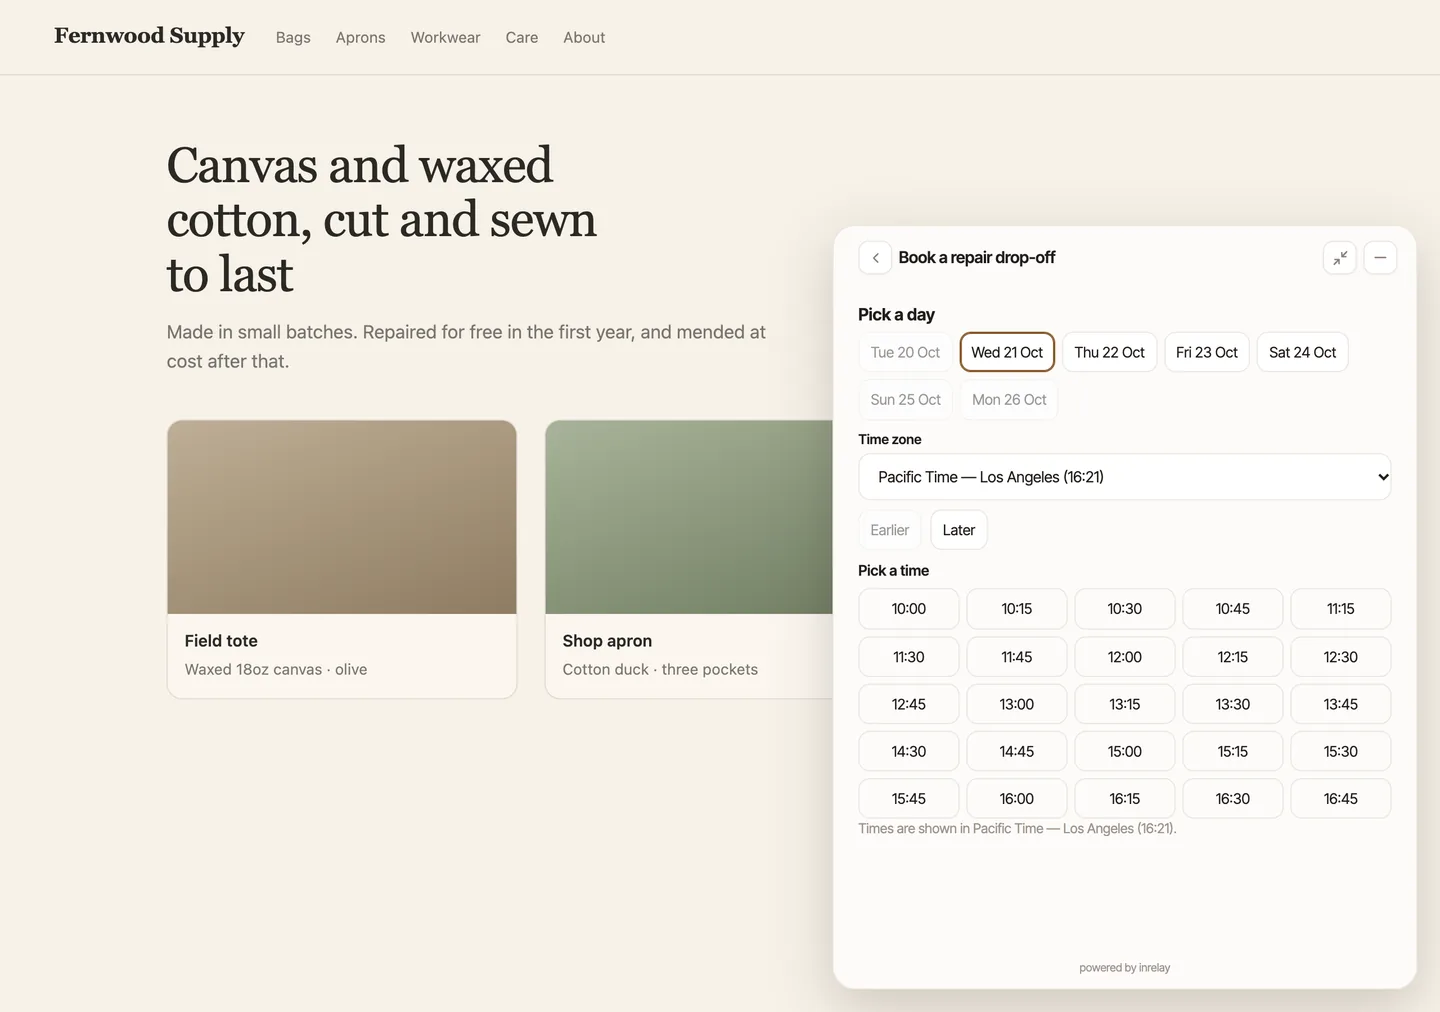Viewport: 1440px width, 1012px height.
Task: Go back using the booking widget's back arrow
Action: pos(875,258)
